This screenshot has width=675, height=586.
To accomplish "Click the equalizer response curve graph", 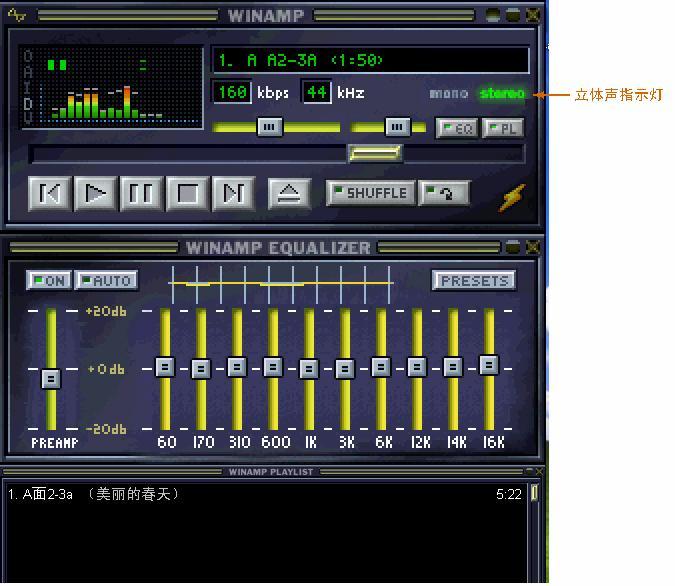I will 280,285.
